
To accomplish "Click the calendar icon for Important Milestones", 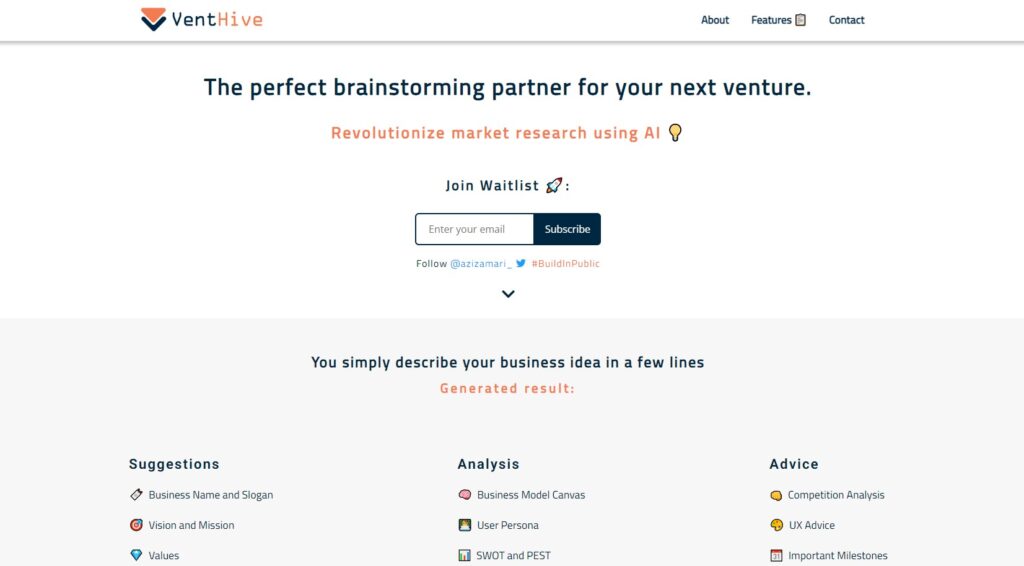I will pyautogui.click(x=776, y=556).
